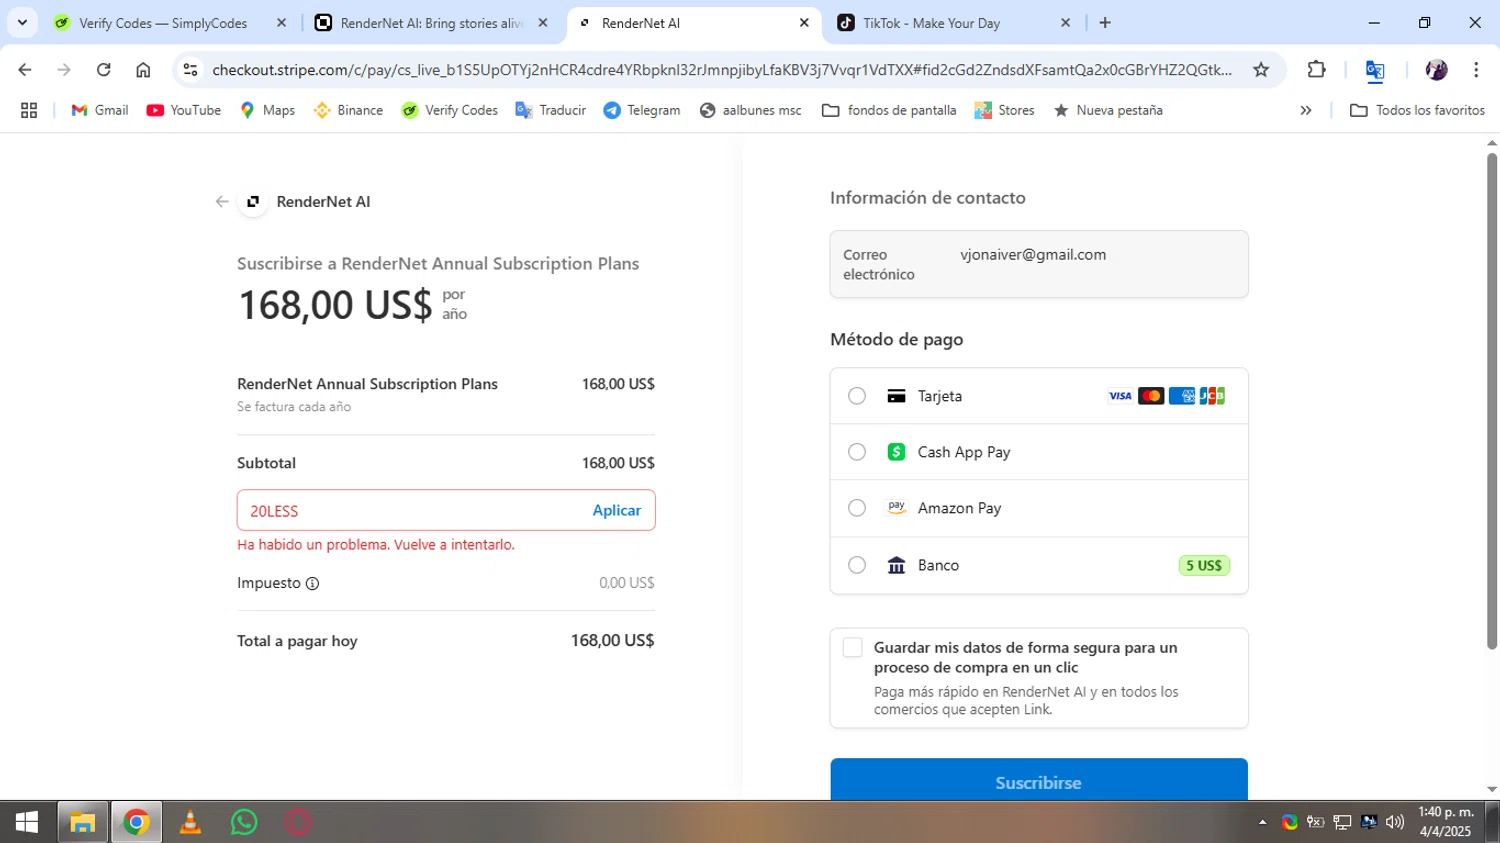
Task: Open the Windows Start menu
Action: tap(27, 822)
